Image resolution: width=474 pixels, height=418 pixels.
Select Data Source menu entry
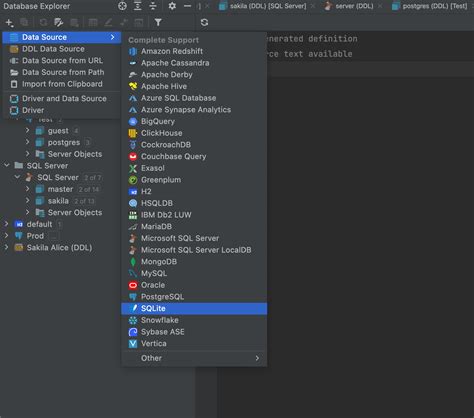61,37
